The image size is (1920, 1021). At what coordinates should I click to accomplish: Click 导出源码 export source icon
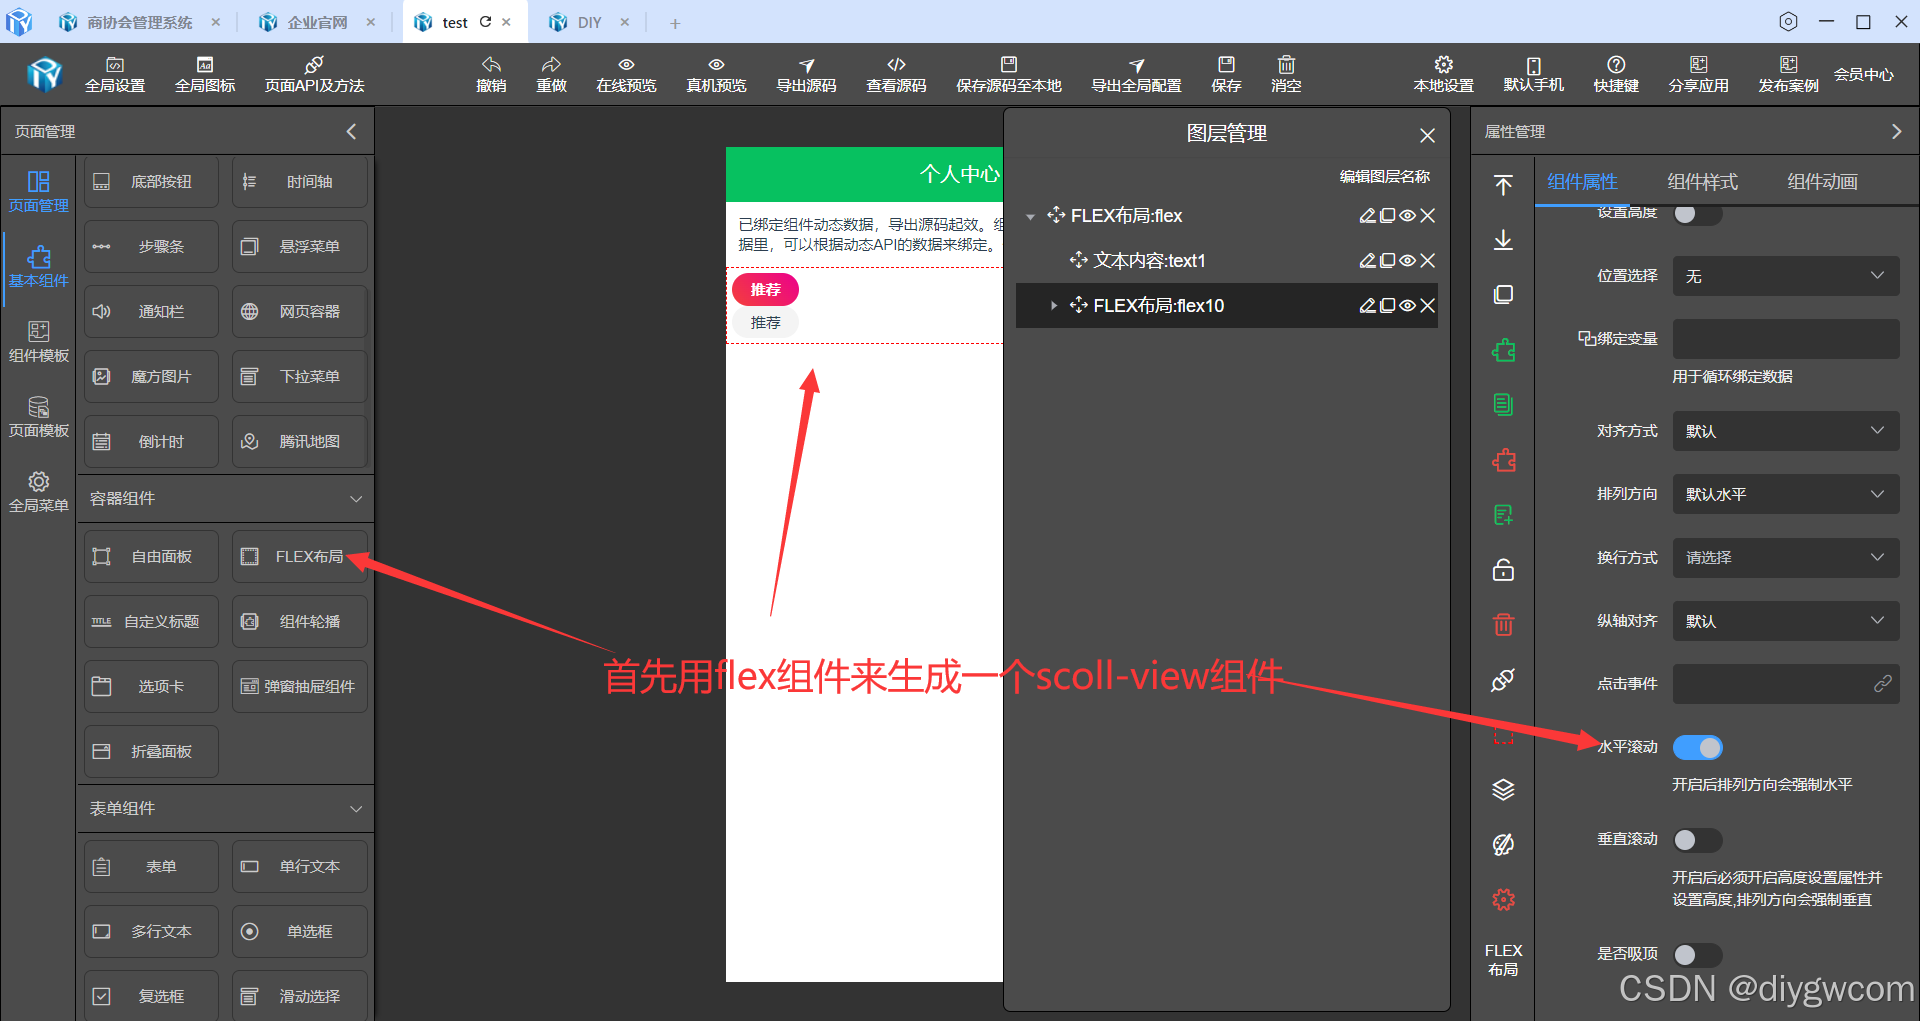click(806, 65)
